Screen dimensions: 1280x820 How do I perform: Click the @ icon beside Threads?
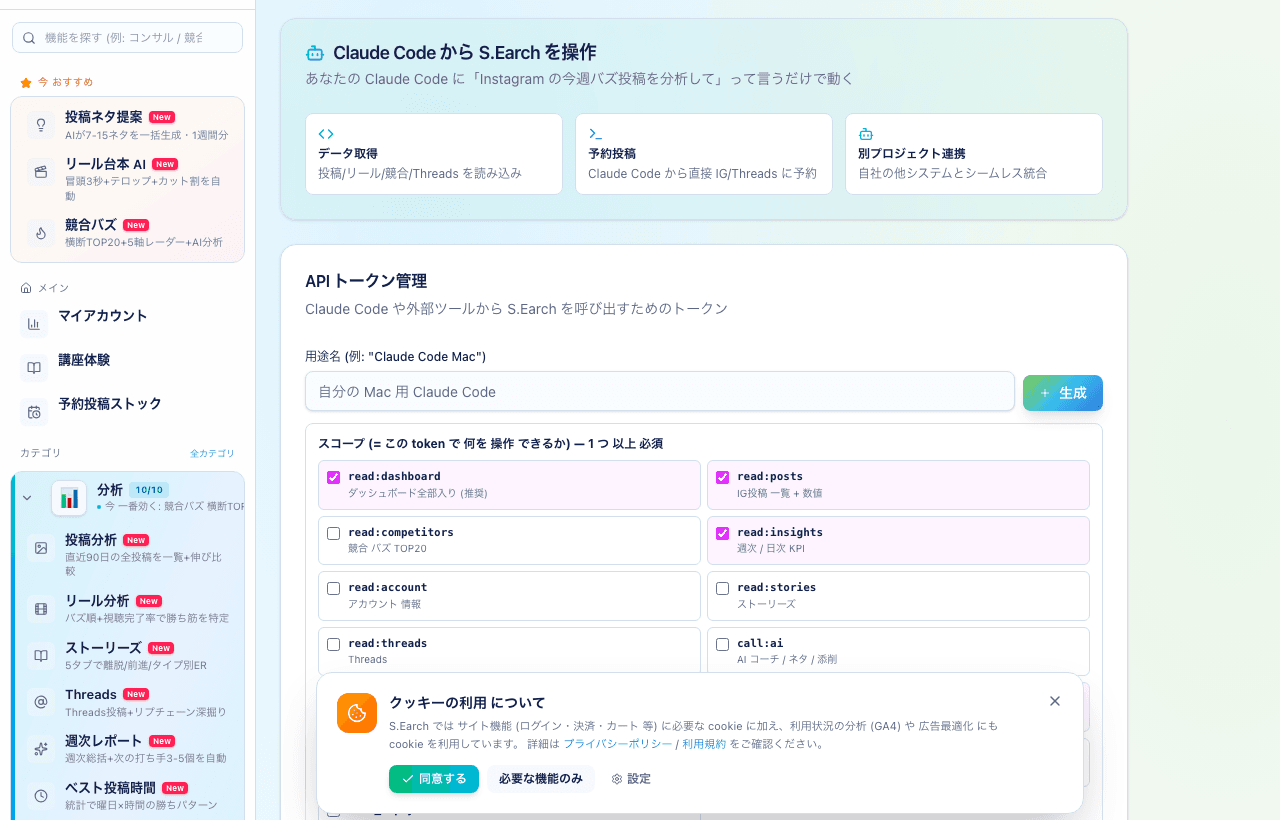(41, 702)
